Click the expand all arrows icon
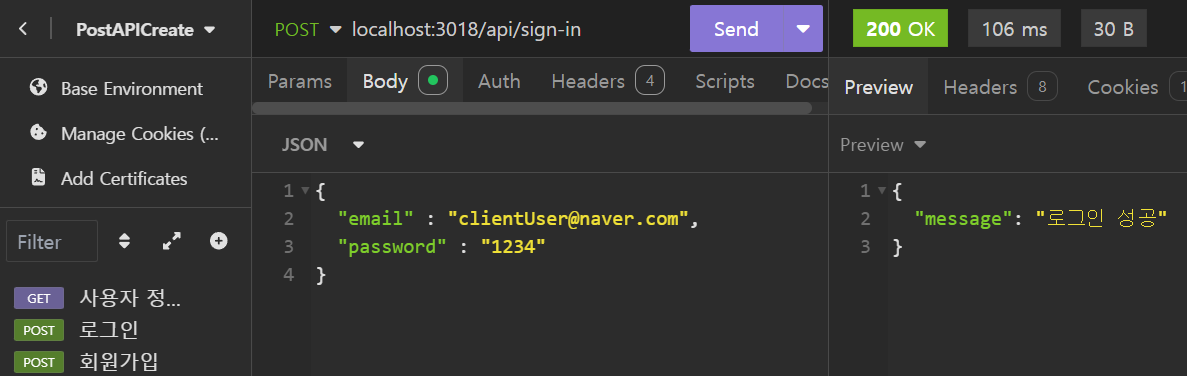 (x=172, y=241)
